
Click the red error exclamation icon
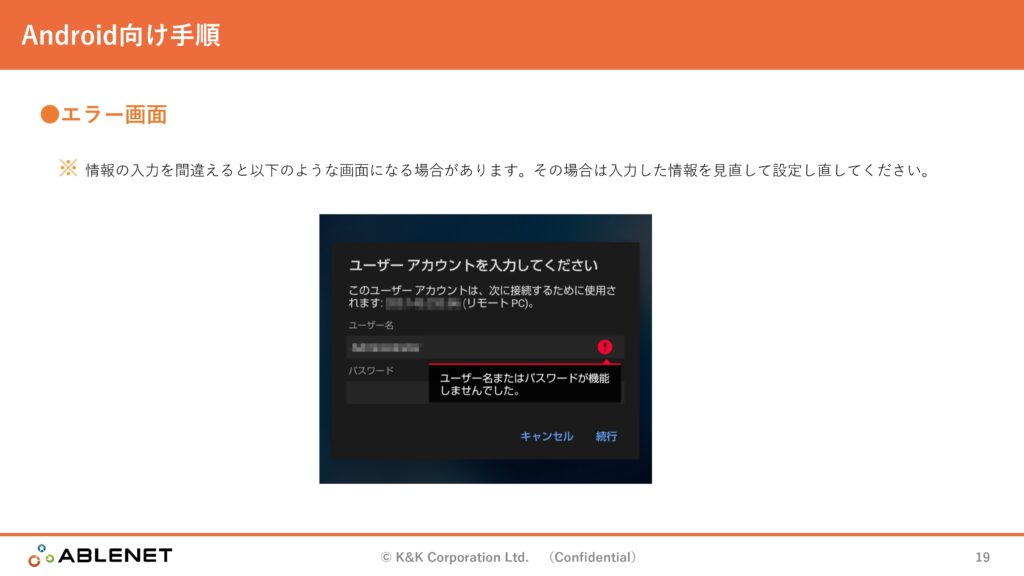[604, 347]
